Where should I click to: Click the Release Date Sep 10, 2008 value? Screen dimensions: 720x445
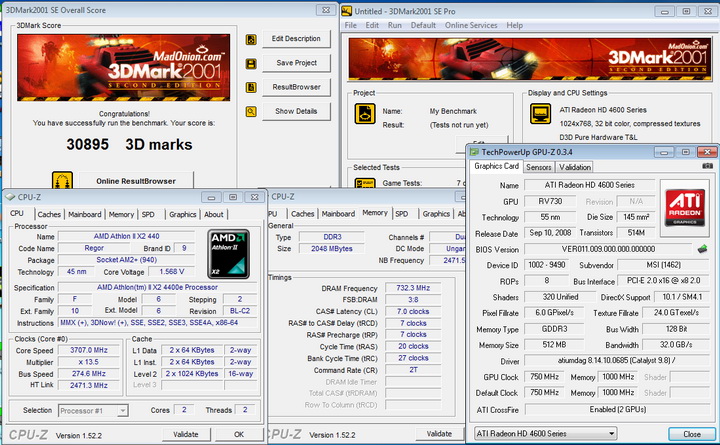click(550, 233)
